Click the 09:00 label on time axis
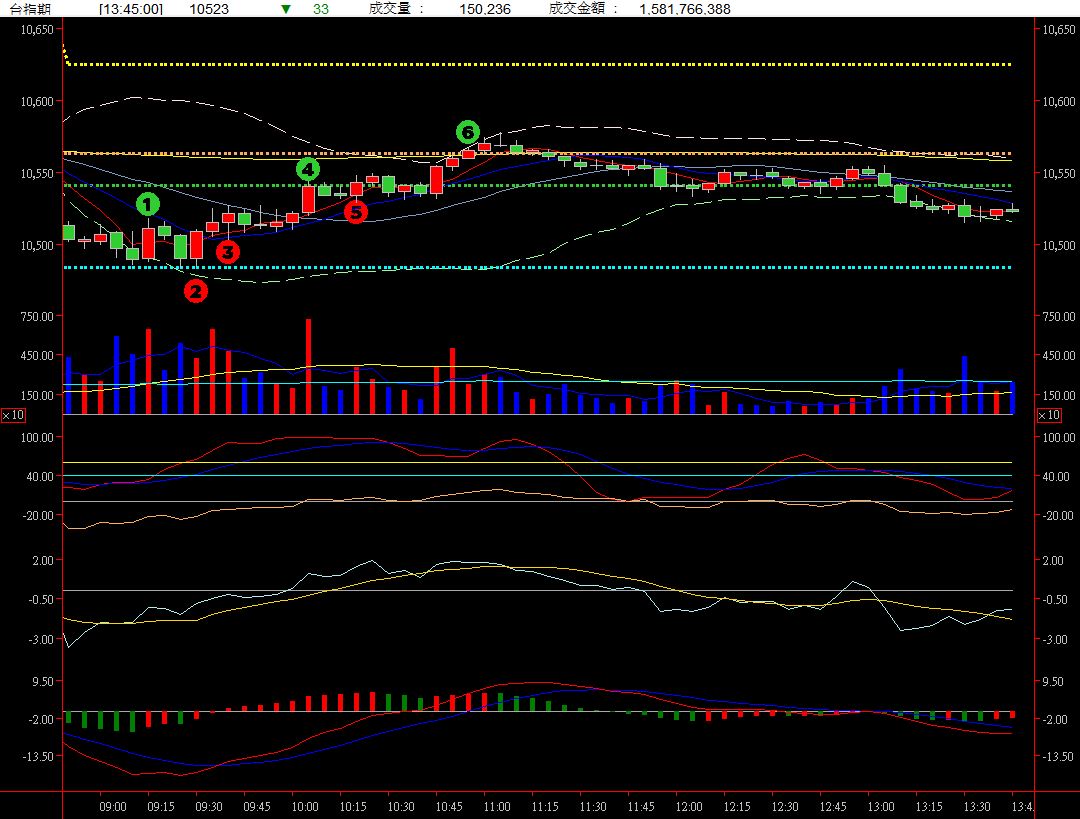The width and height of the screenshot is (1080, 819). (x=113, y=806)
